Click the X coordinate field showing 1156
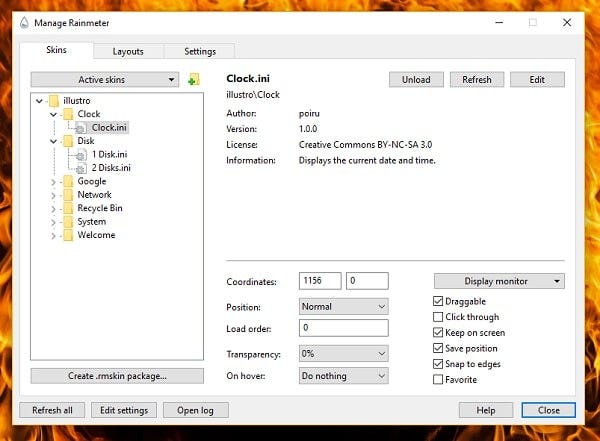 click(x=320, y=281)
